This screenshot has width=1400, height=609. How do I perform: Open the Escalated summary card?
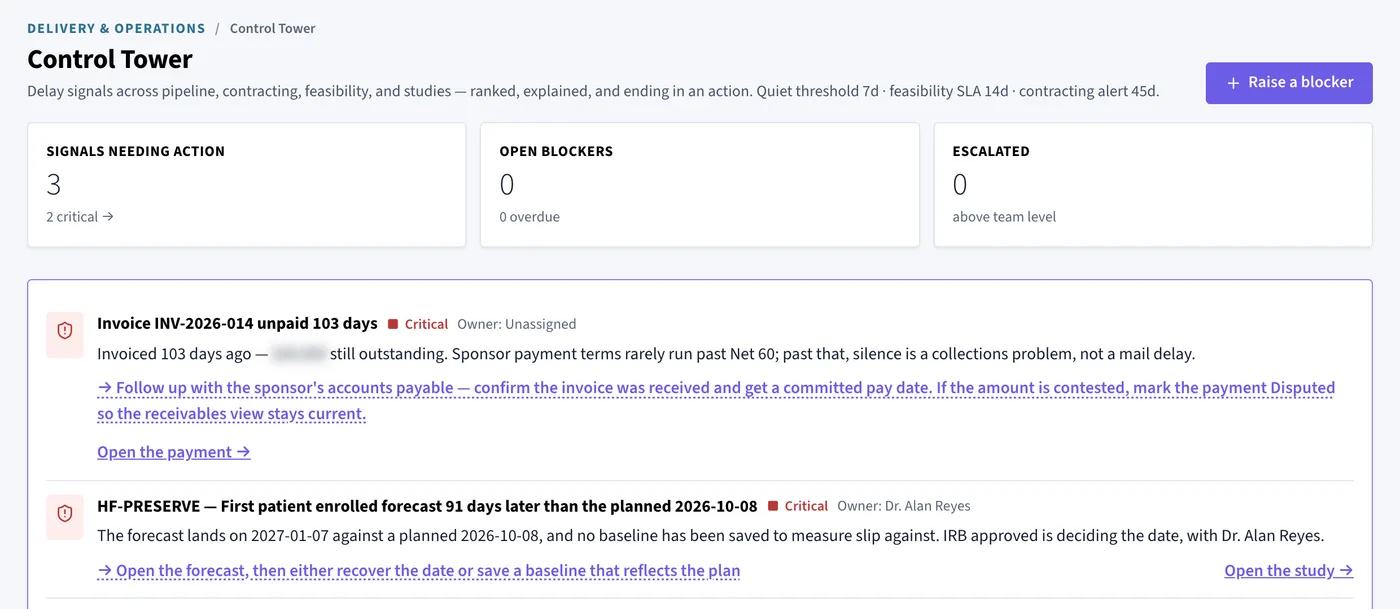[1153, 185]
